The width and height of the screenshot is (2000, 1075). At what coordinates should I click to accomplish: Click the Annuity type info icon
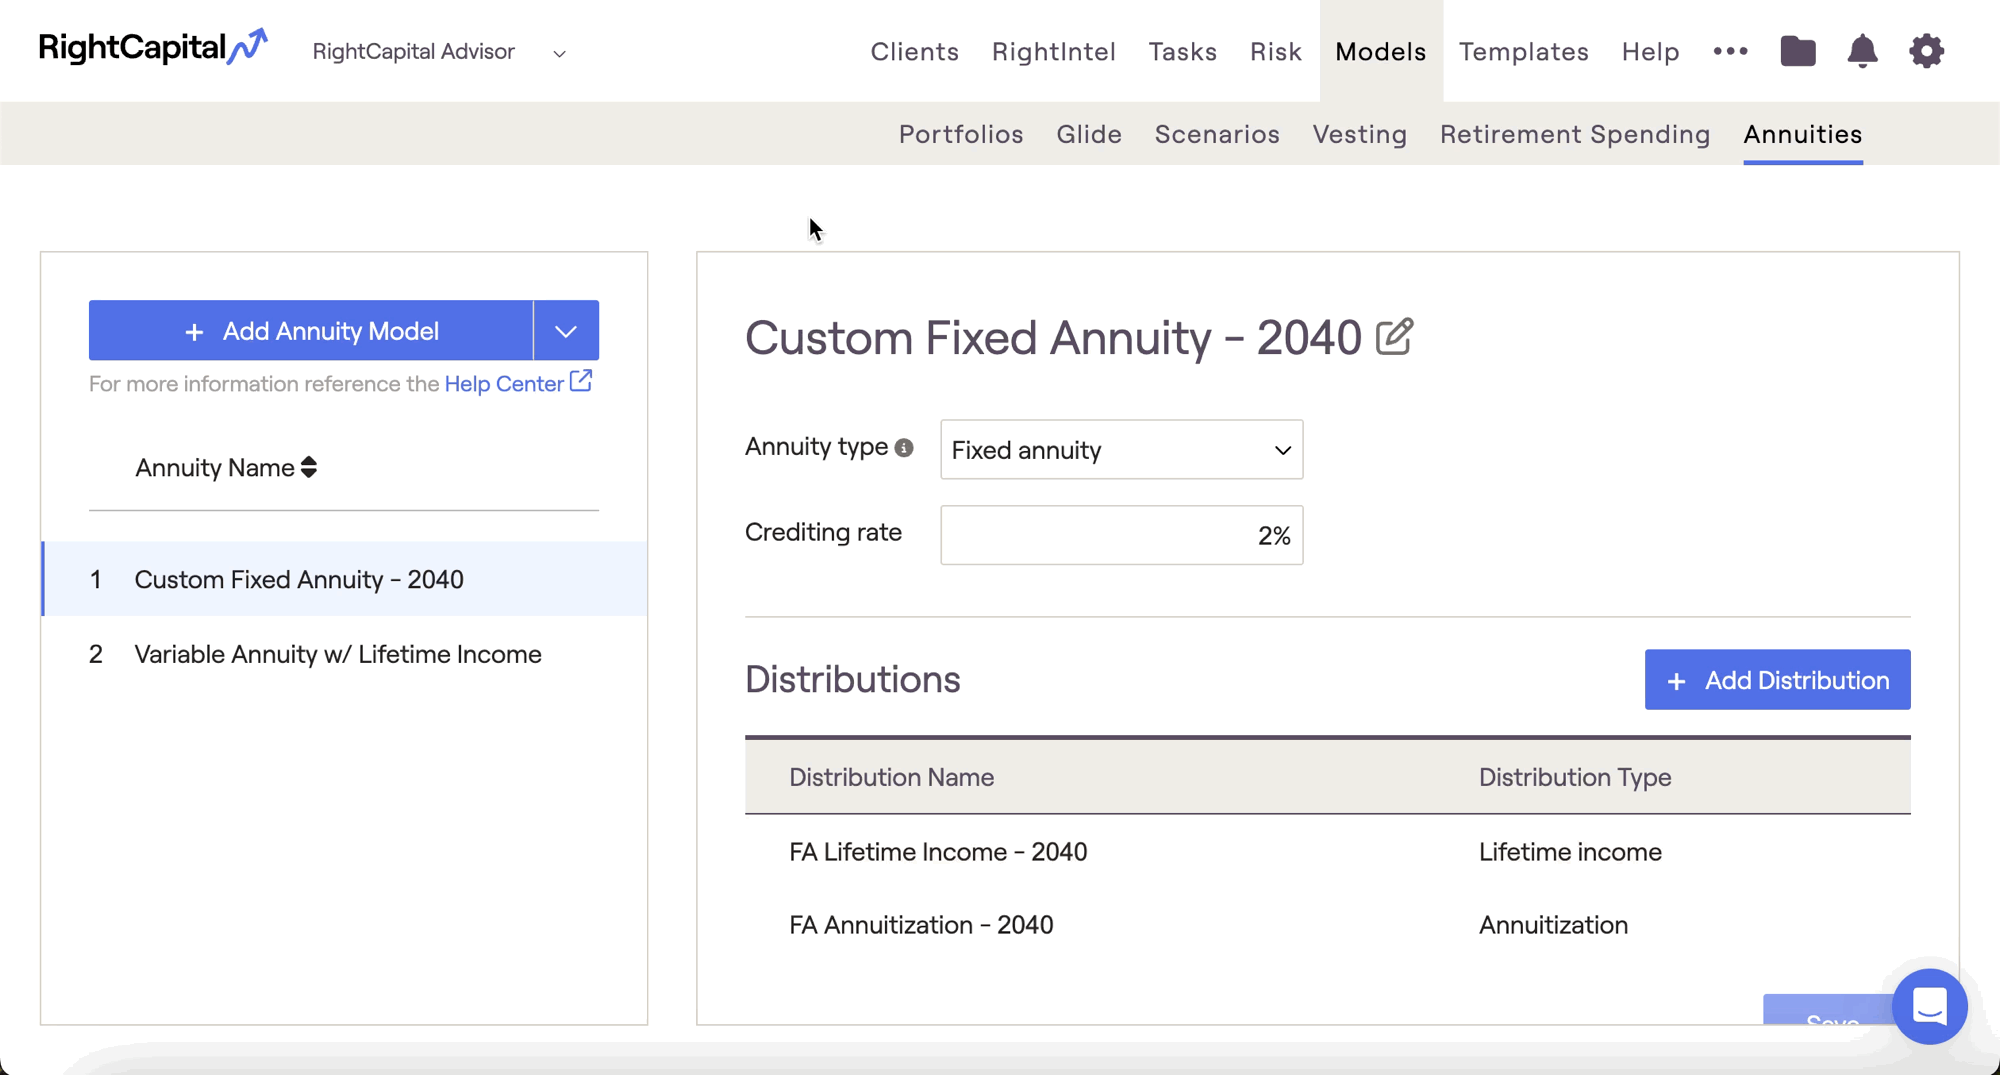pyautogui.click(x=904, y=448)
